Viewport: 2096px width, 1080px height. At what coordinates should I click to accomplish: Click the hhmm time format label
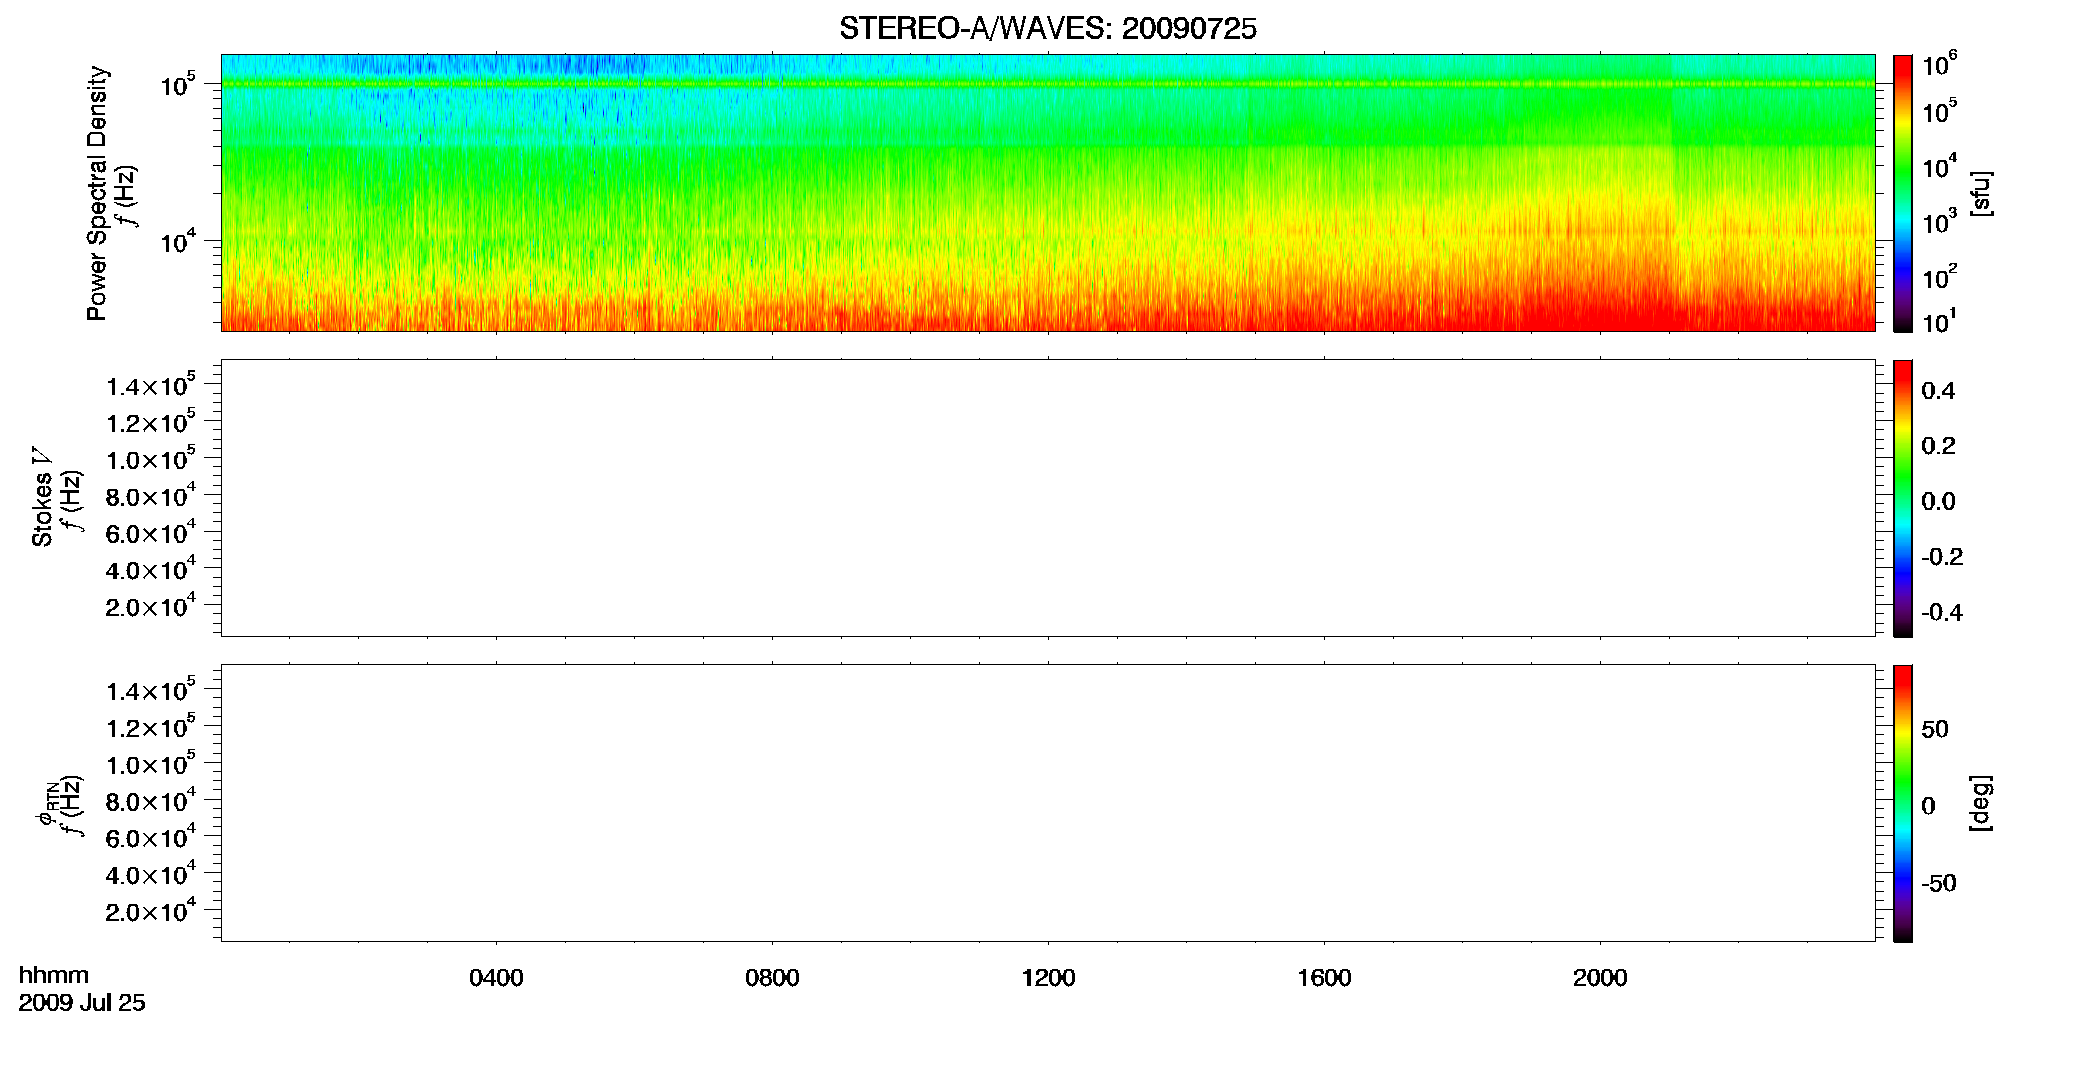click(x=53, y=976)
